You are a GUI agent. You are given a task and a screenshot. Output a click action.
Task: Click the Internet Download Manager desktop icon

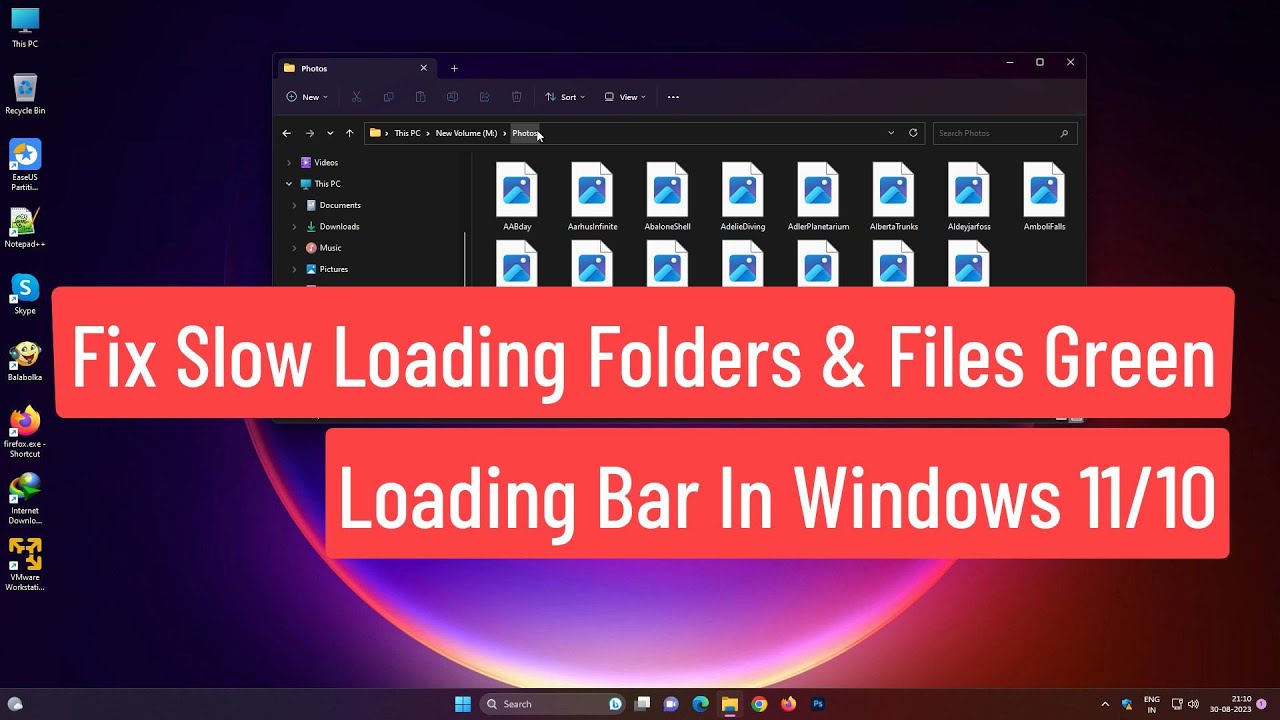[25, 498]
